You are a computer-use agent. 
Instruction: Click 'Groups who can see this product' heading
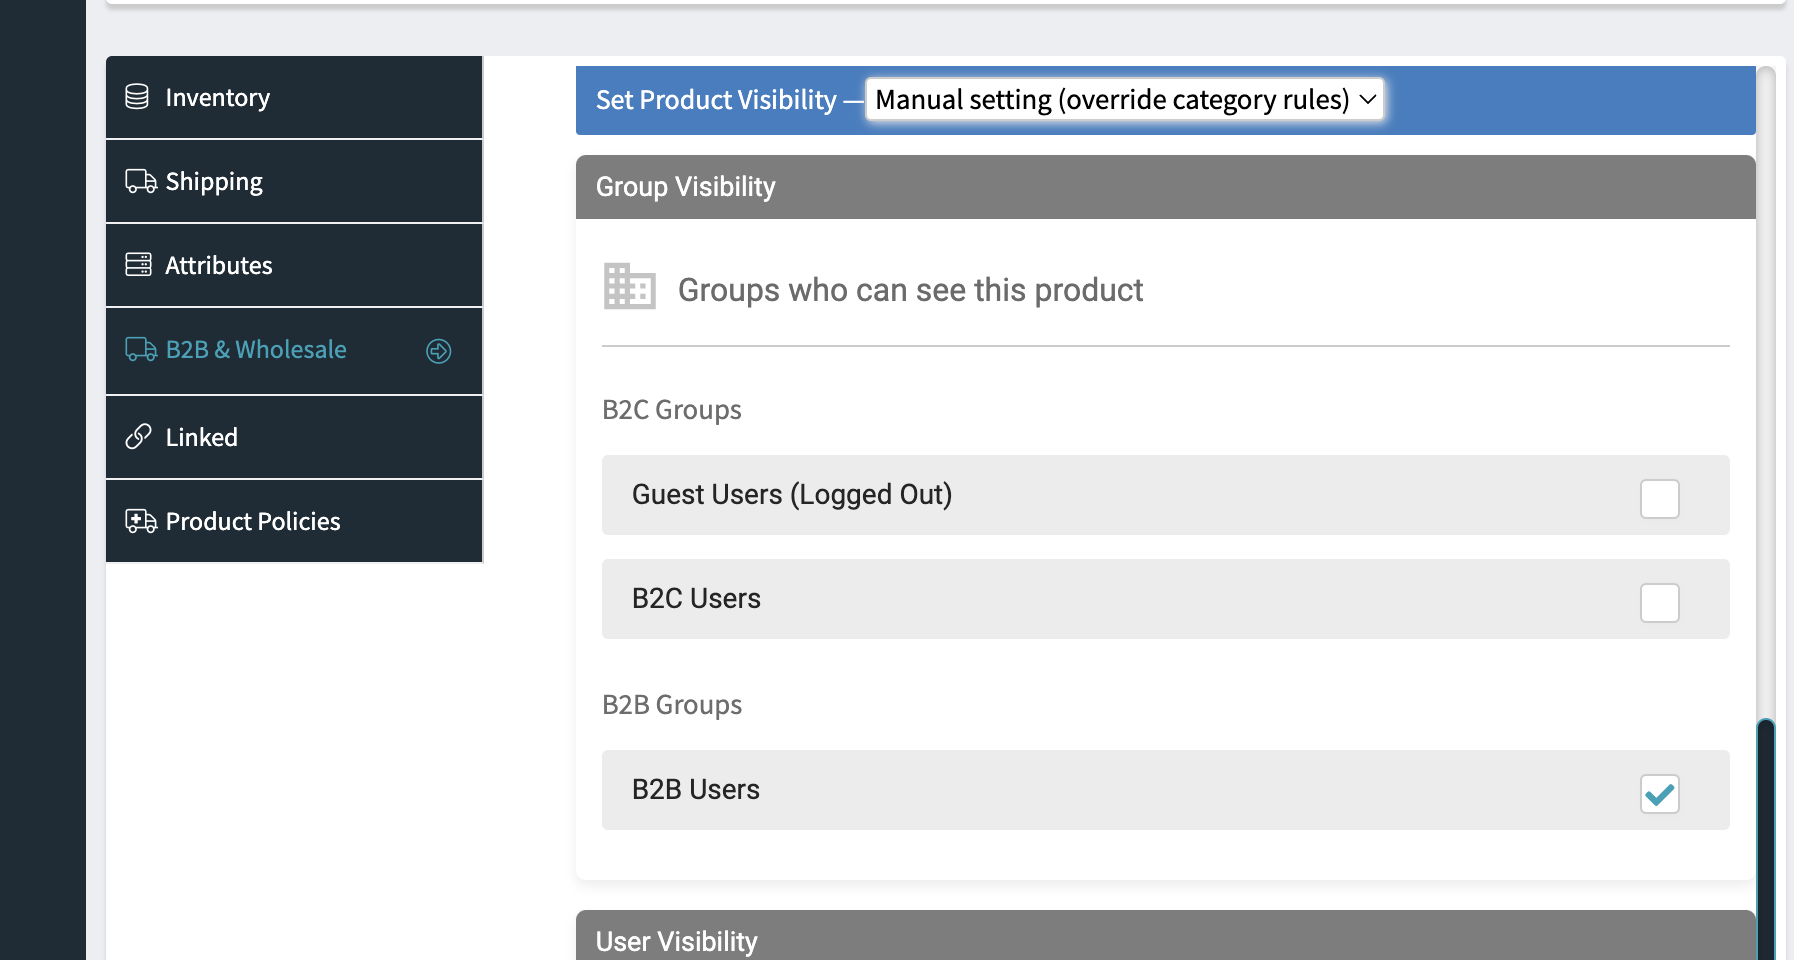click(910, 290)
